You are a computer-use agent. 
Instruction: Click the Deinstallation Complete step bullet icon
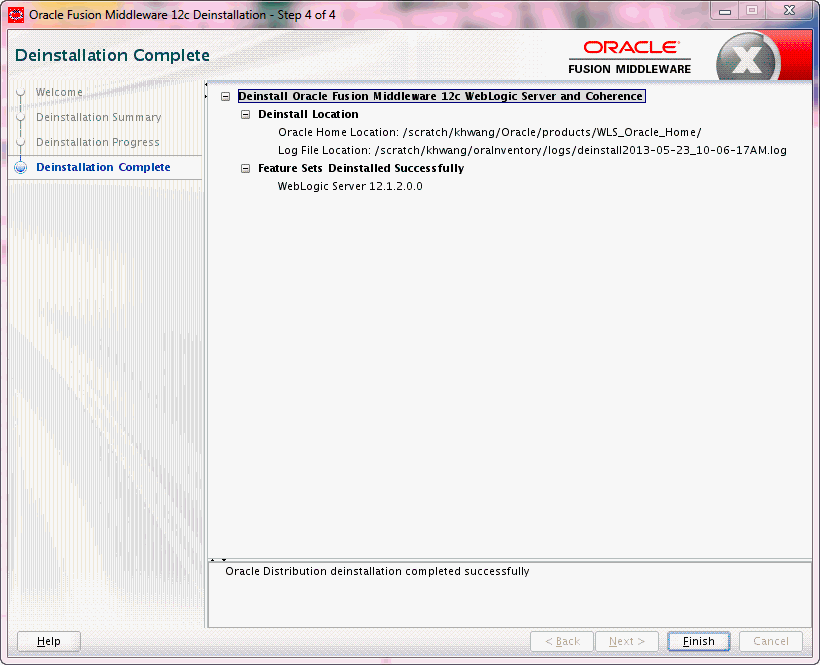pyautogui.click(x=21, y=167)
